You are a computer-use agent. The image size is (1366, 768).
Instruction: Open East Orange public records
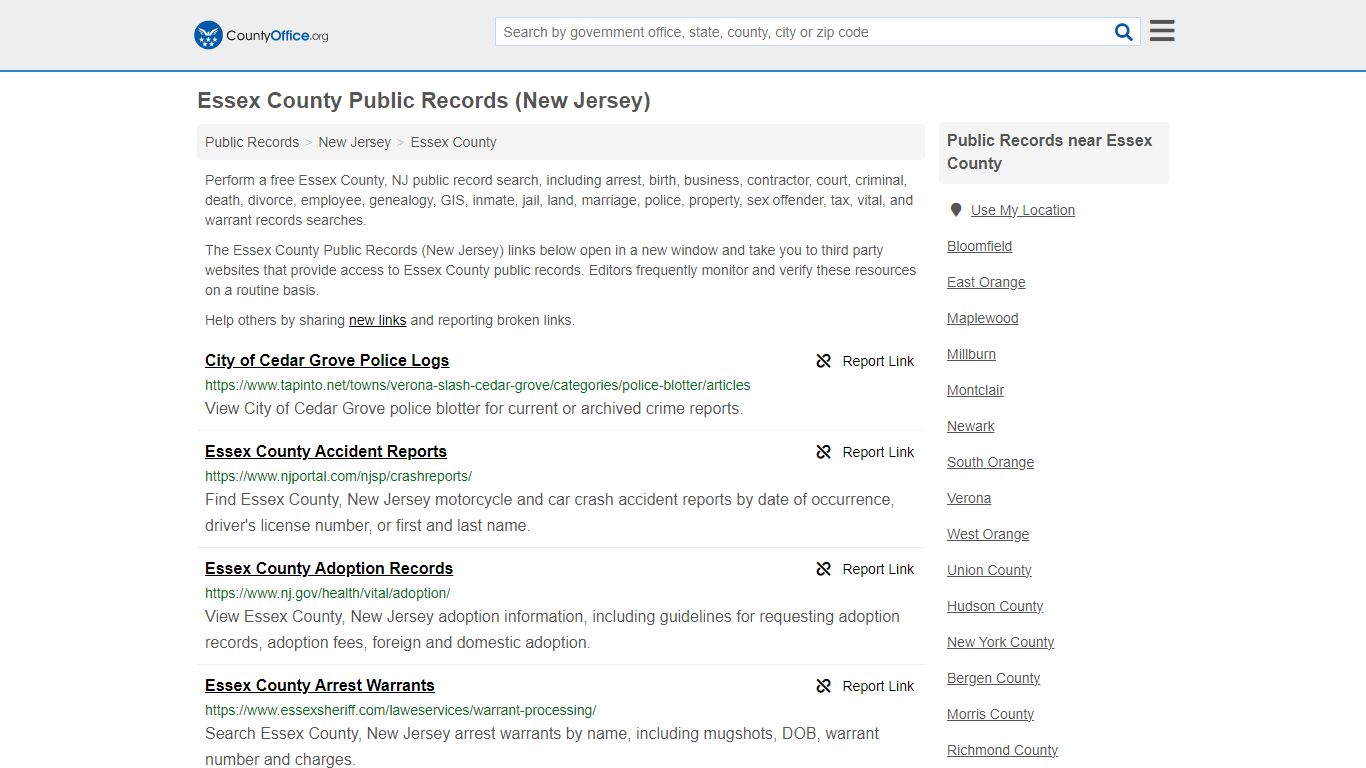tap(986, 282)
